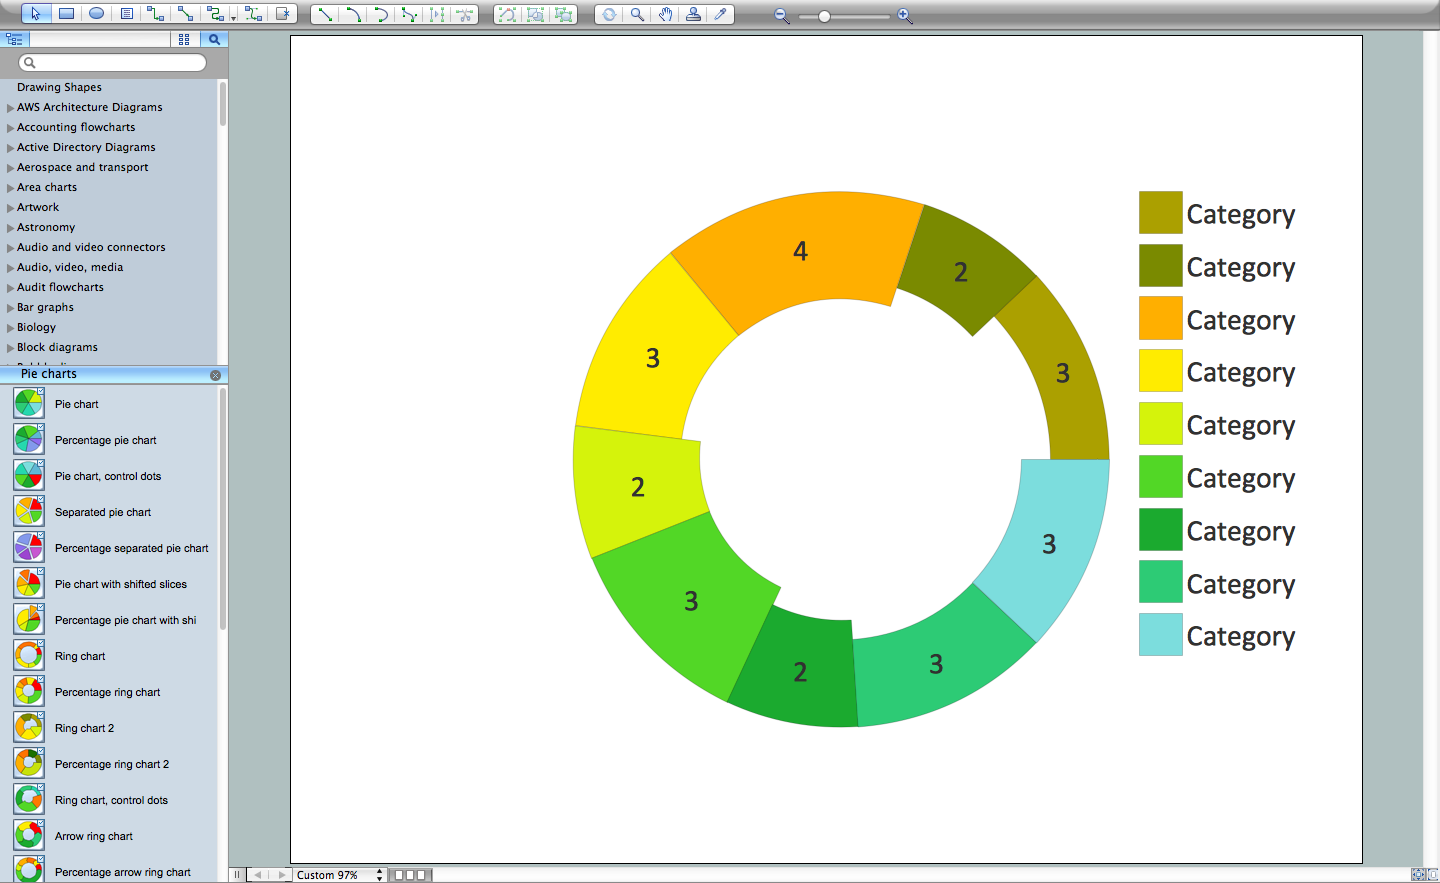Open the Drawing Shapes library
This screenshot has width=1440, height=883.
point(59,87)
